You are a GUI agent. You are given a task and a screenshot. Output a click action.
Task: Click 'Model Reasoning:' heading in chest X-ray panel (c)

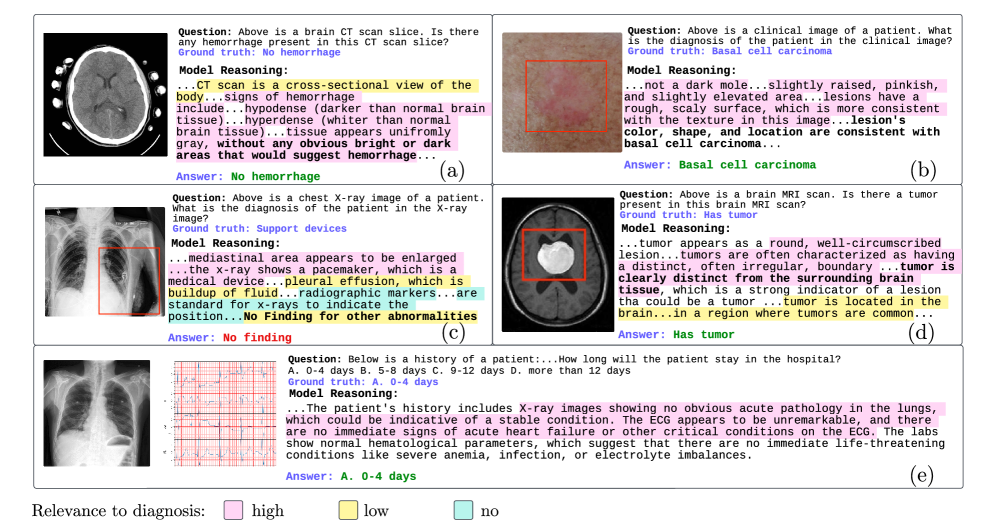[226, 243]
